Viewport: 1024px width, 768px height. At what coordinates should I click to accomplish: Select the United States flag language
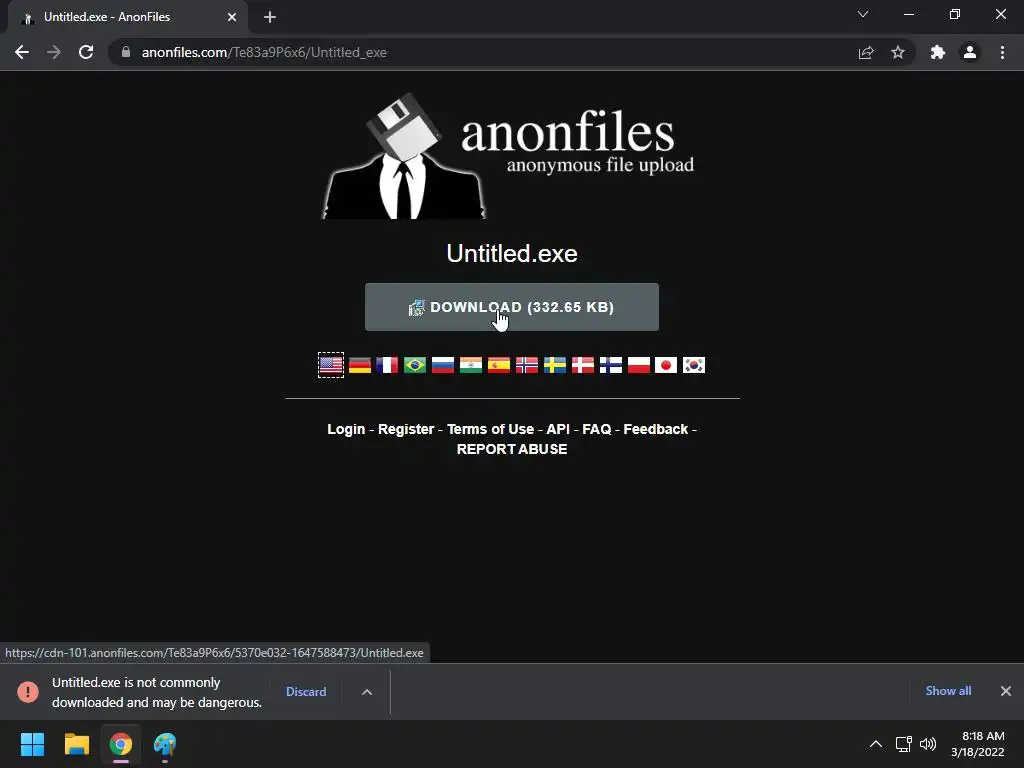[x=331, y=365]
